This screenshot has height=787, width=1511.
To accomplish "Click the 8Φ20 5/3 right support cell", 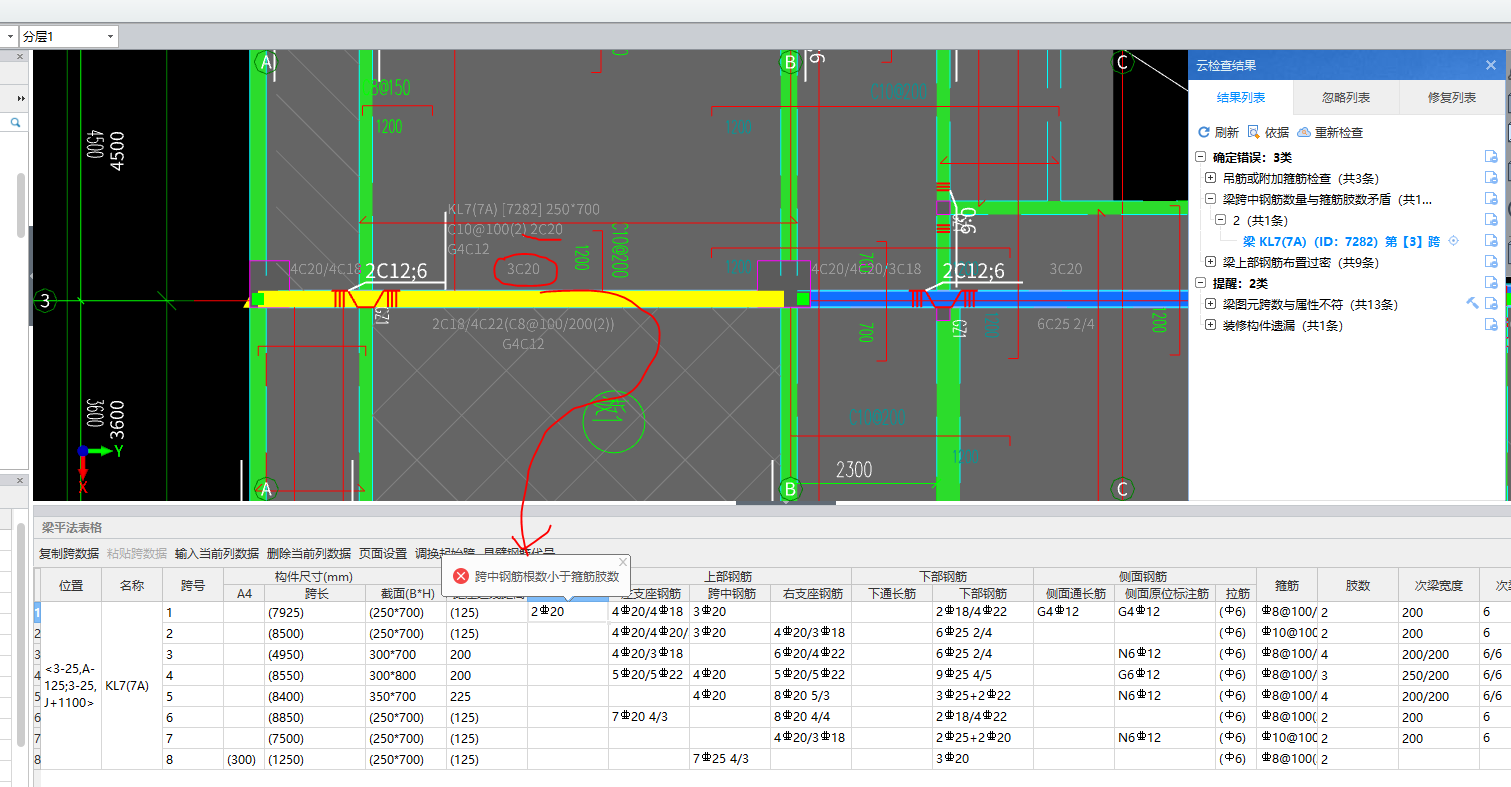I will point(811,695).
